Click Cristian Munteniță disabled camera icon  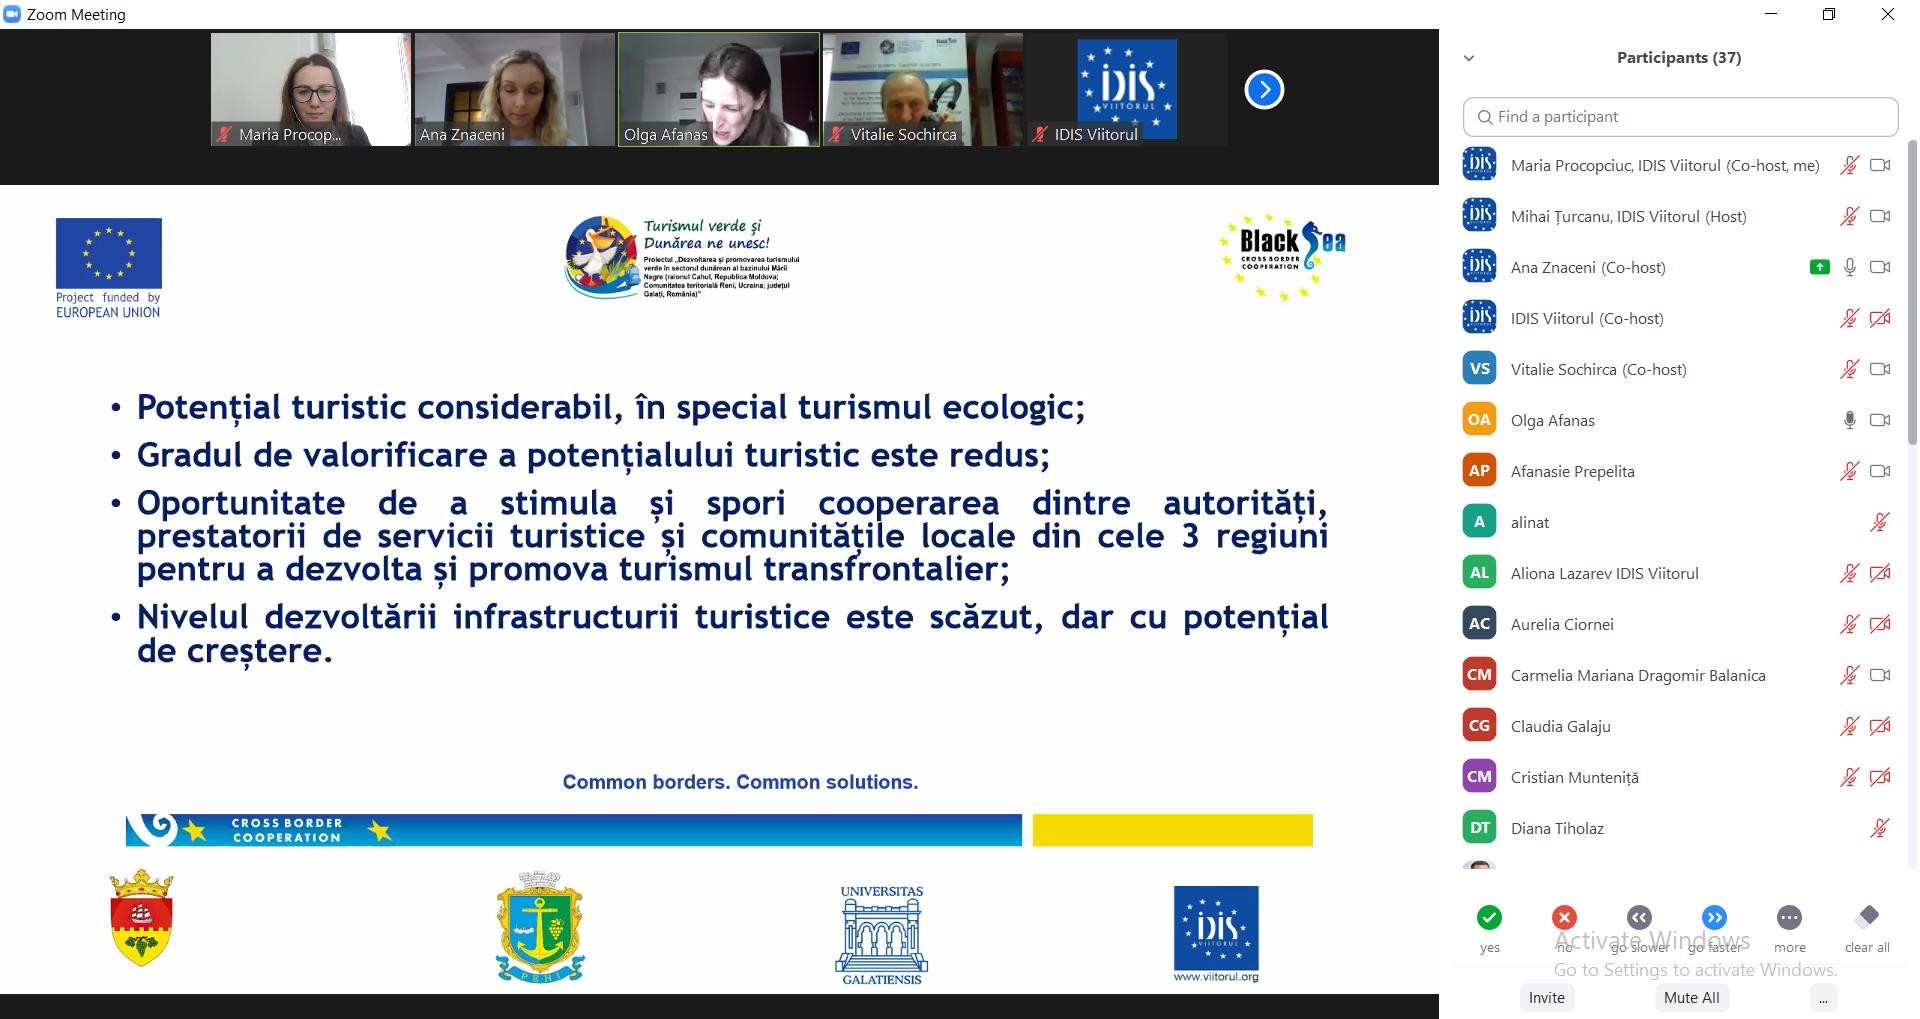(1880, 778)
